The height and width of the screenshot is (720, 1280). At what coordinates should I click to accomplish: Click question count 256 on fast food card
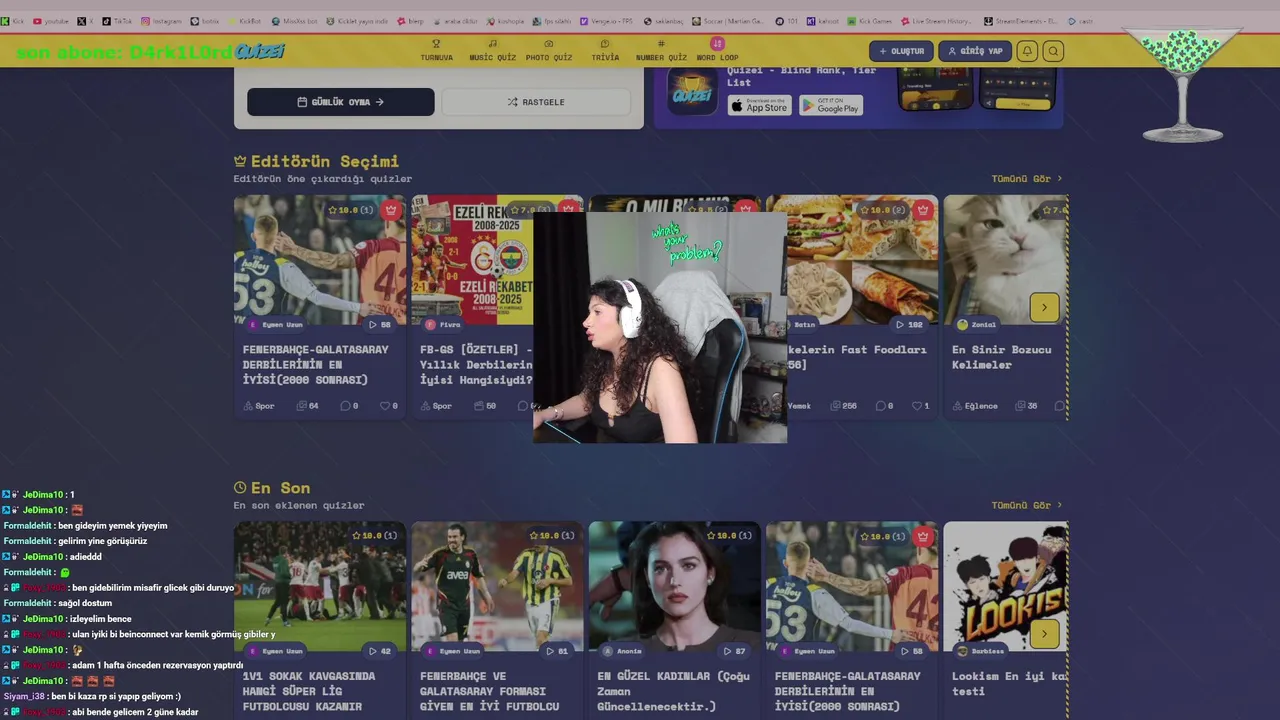point(843,406)
